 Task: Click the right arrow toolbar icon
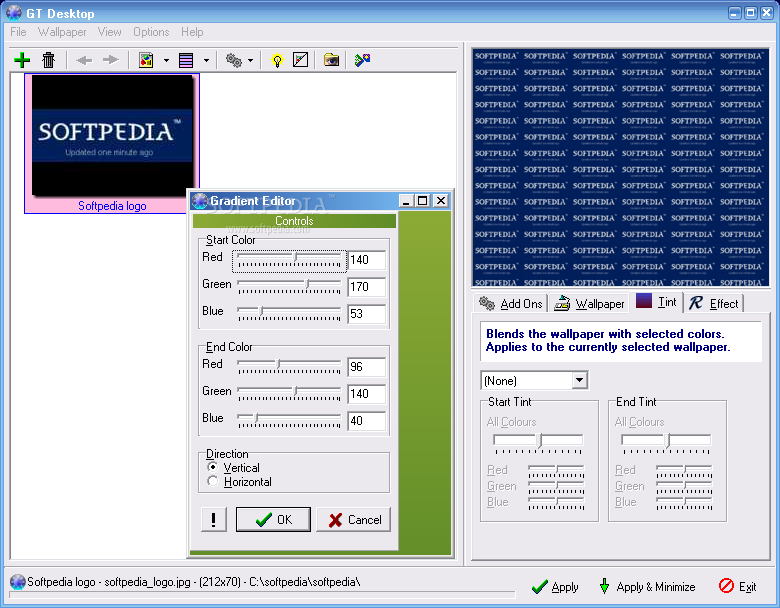pyautogui.click(x=110, y=60)
